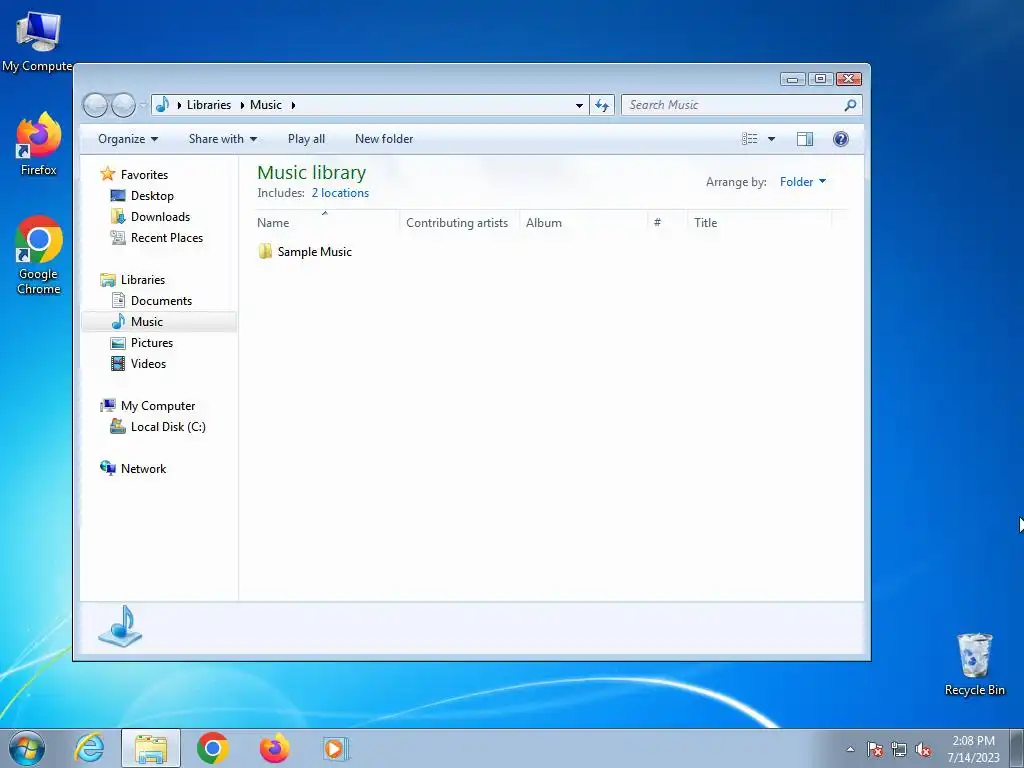Viewport: 1024px width, 768px height.
Task: Open Pictures library in the navigation pane
Action: [x=152, y=342]
